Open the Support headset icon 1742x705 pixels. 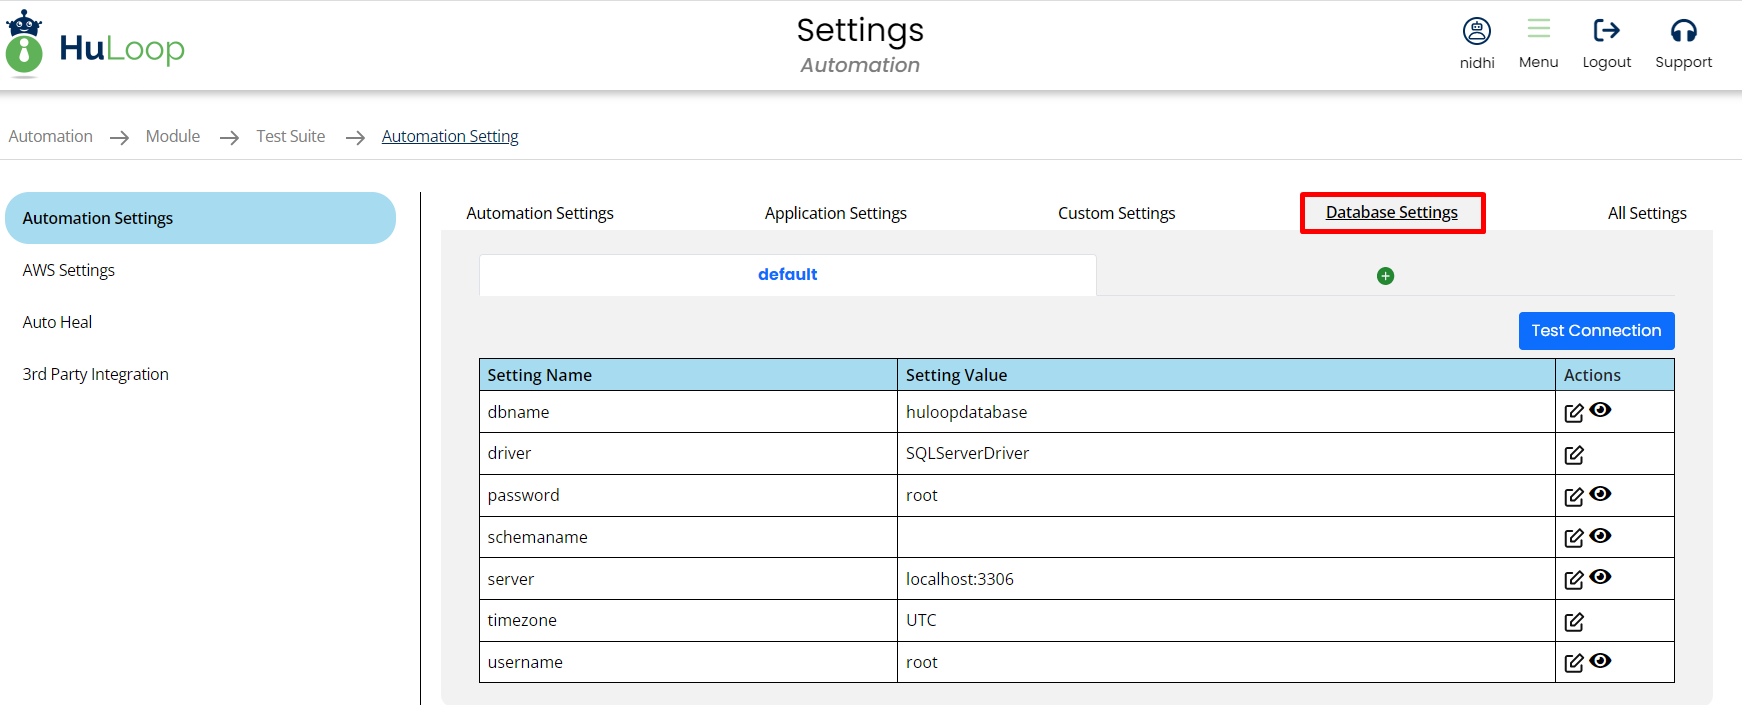[x=1683, y=31]
